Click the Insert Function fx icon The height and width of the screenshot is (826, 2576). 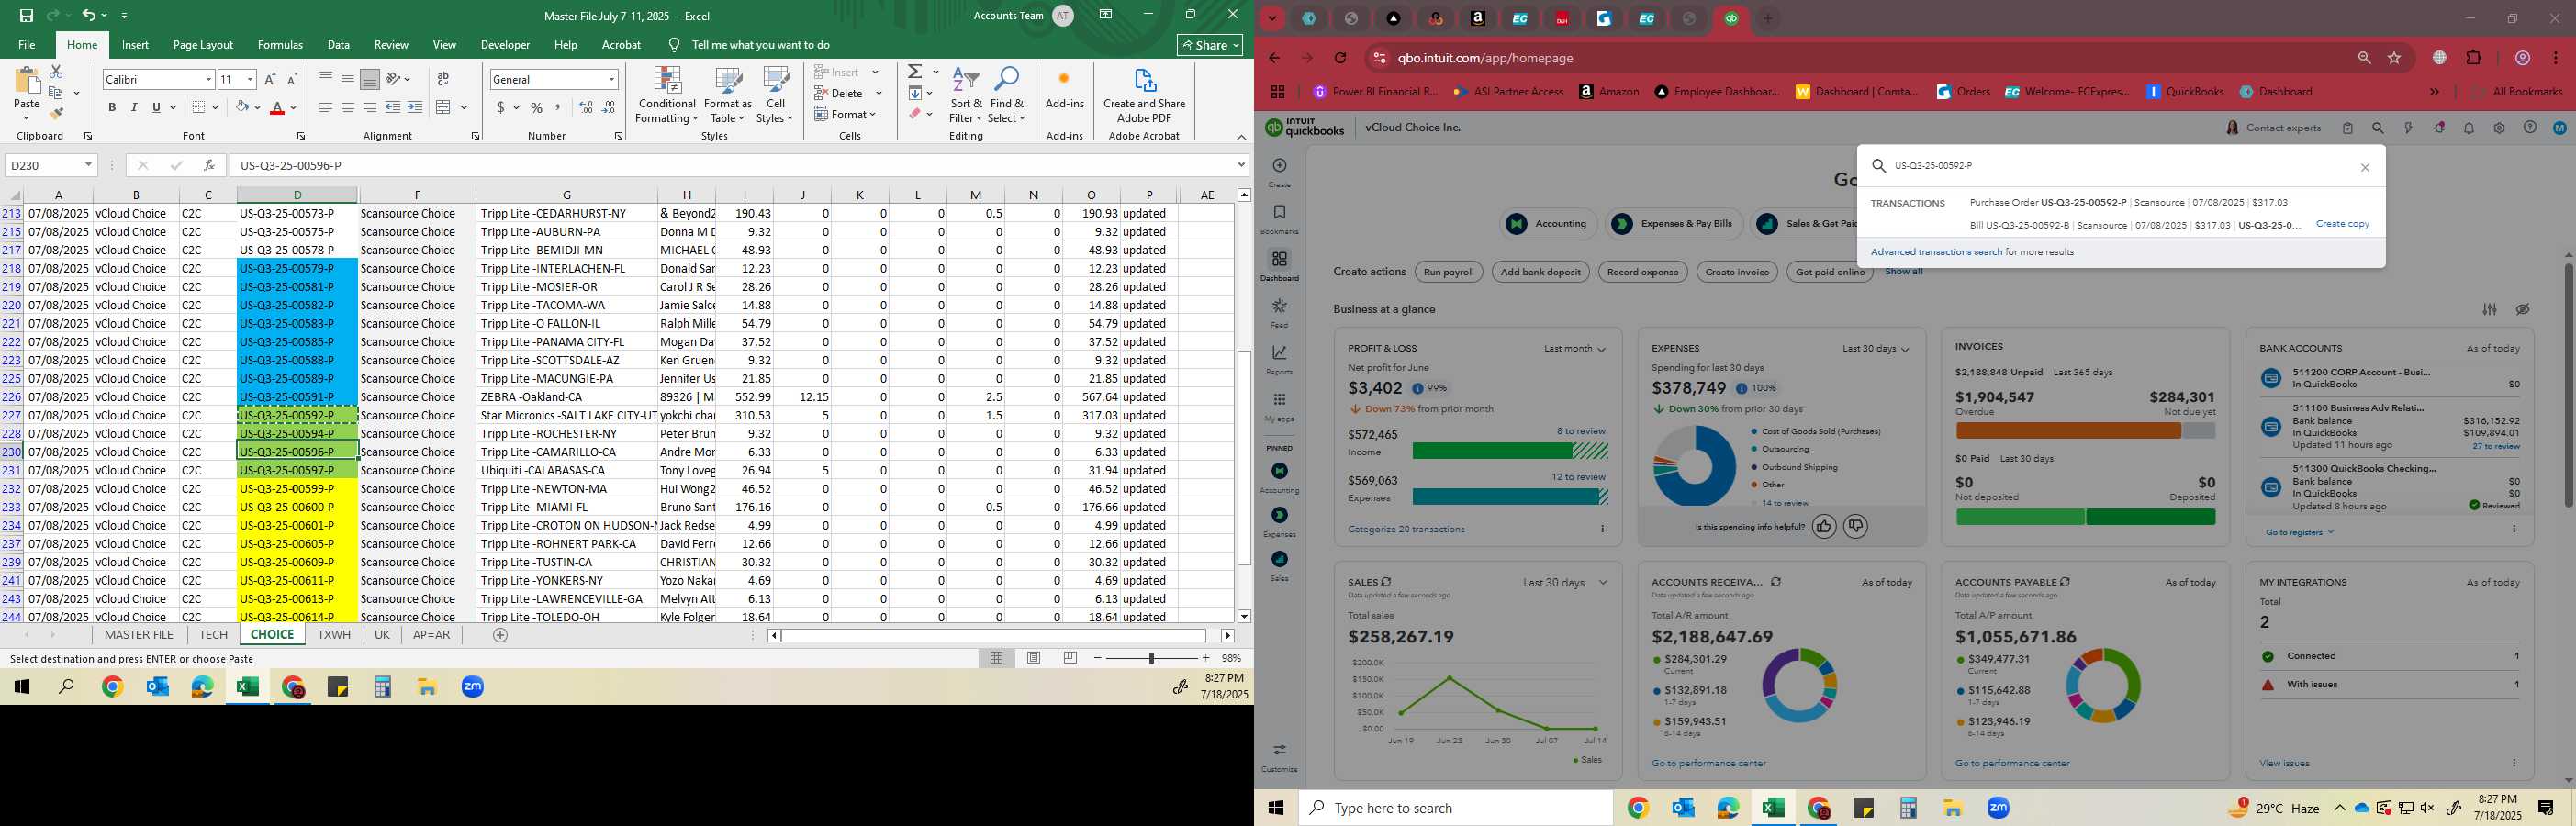point(209,165)
